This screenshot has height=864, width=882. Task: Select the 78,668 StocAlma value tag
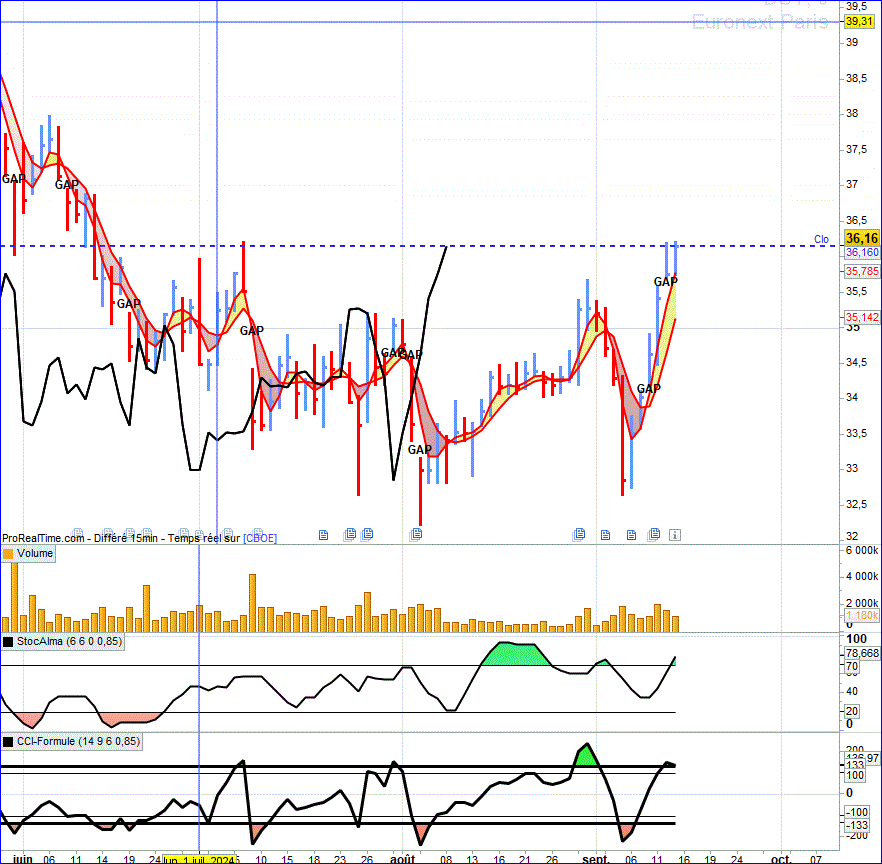click(862, 653)
